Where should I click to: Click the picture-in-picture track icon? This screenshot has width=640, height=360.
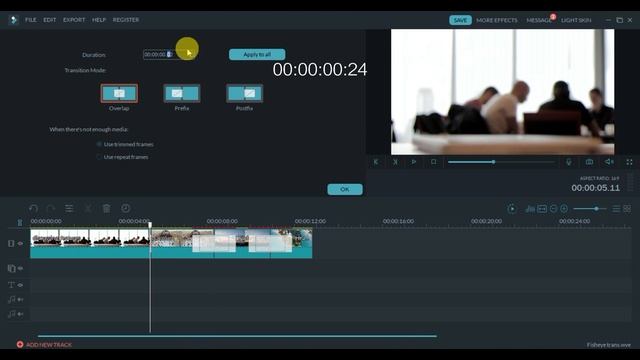(x=11, y=268)
